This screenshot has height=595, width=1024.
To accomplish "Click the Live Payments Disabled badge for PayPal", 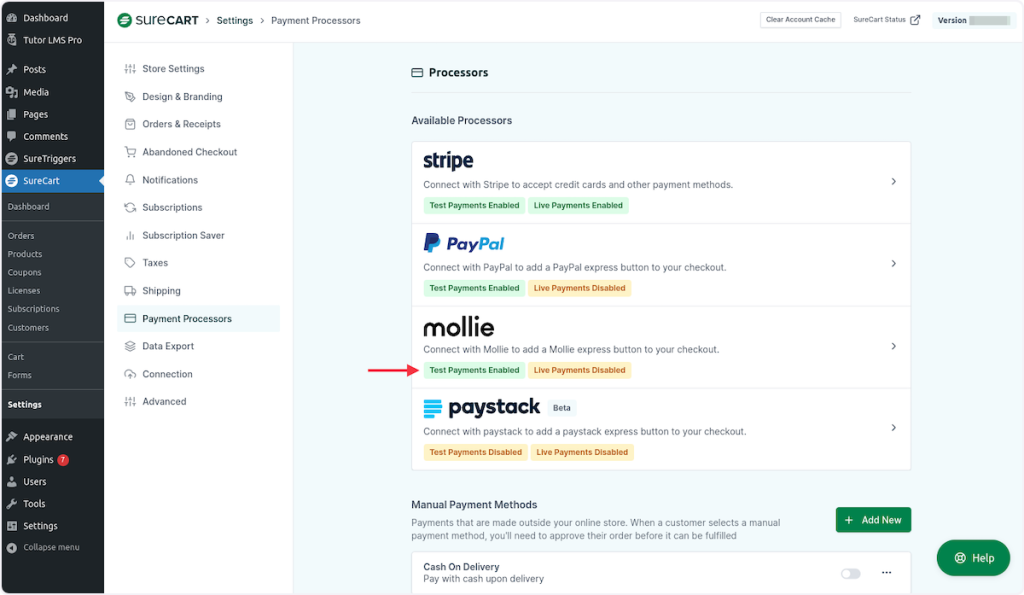I will (x=578, y=288).
